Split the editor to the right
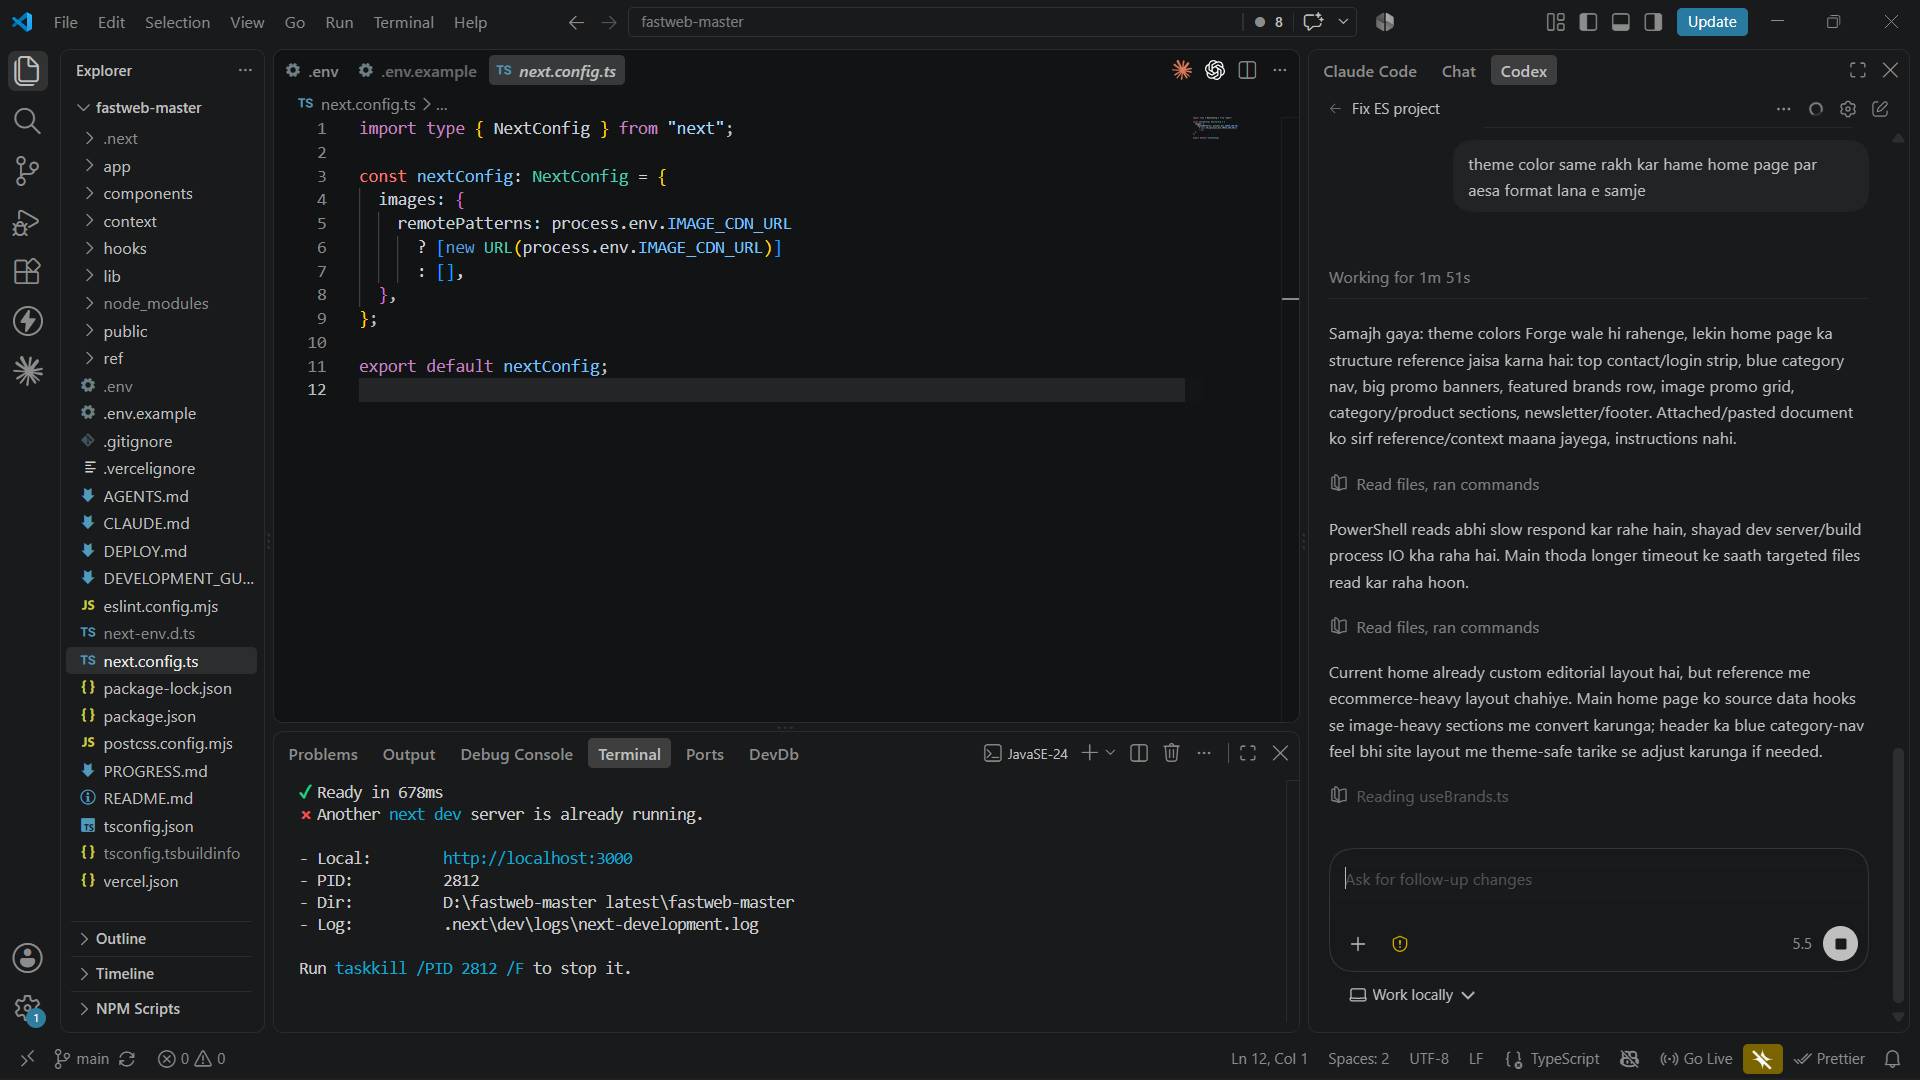Image resolution: width=1920 pixels, height=1080 pixels. tap(1247, 70)
